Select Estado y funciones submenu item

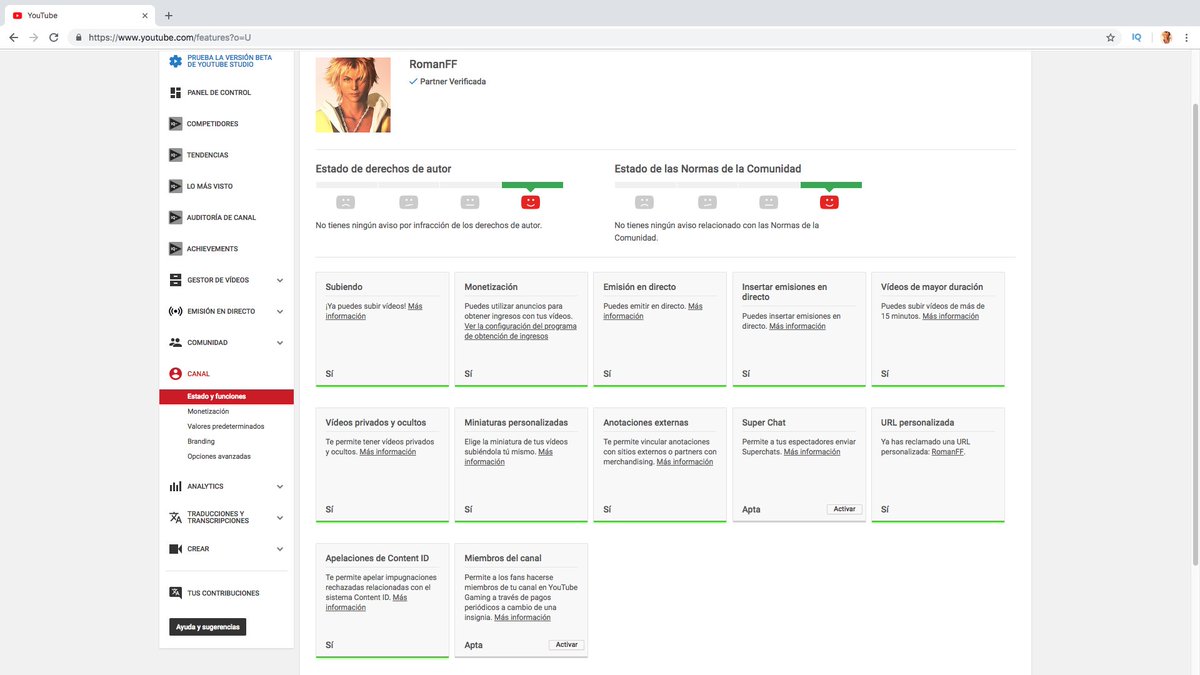tap(226, 397)
